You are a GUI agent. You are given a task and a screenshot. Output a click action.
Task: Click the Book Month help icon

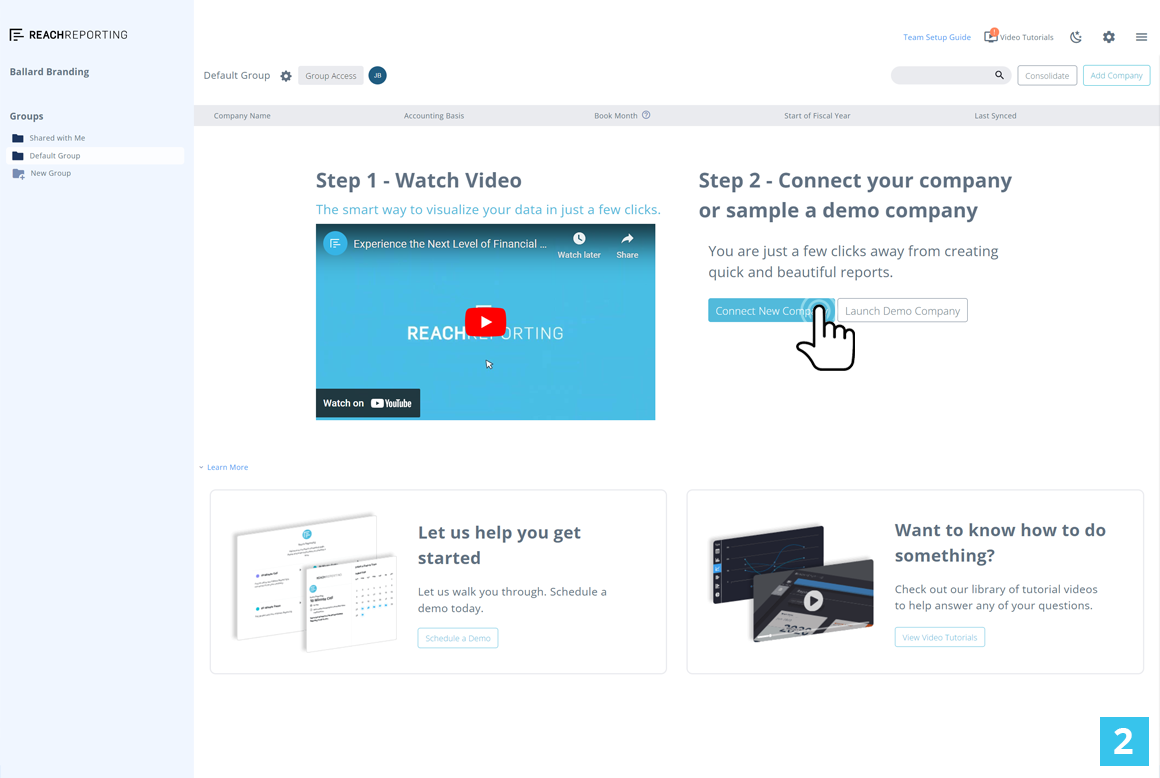tap(646, 115)
